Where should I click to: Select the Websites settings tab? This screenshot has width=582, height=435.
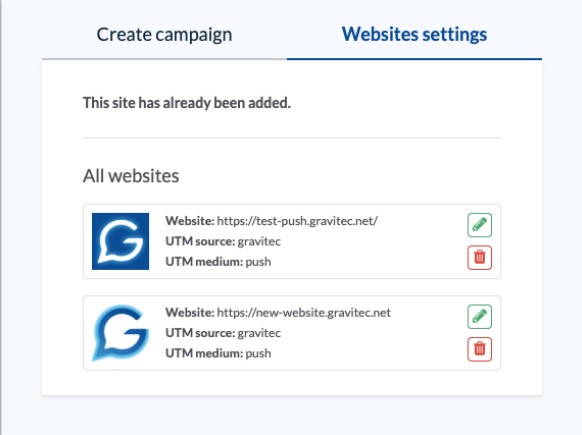tap(414, 35)
